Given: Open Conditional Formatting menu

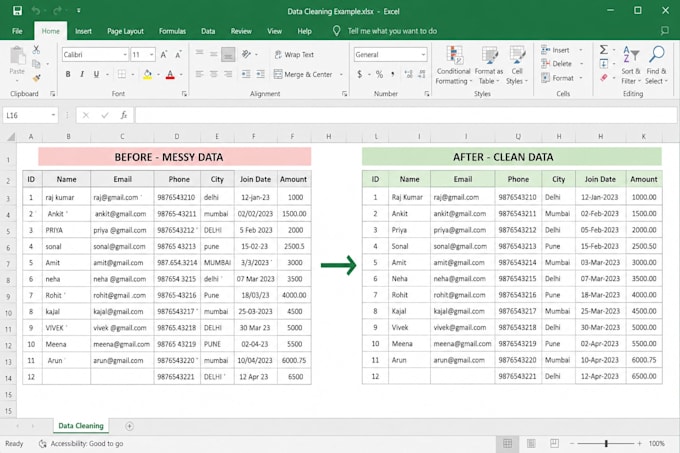Looking at the screenshot, I should point(453,65).
